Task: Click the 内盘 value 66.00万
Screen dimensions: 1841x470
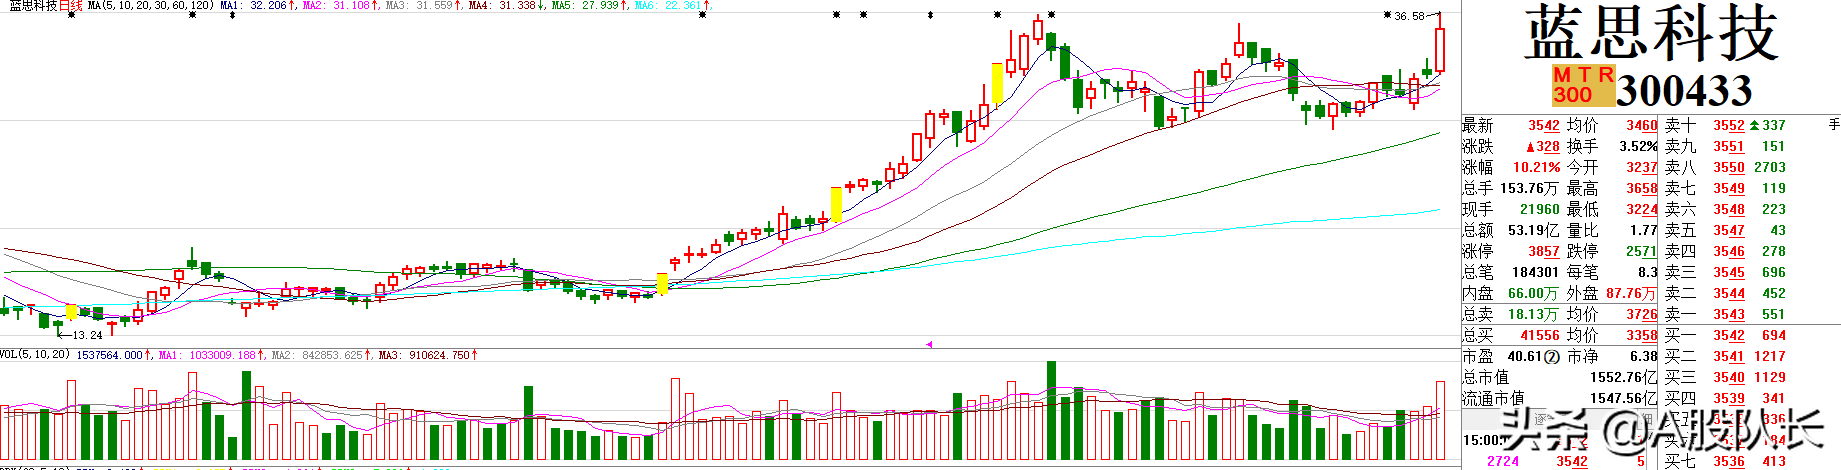Action: (x=1534, y=293)
